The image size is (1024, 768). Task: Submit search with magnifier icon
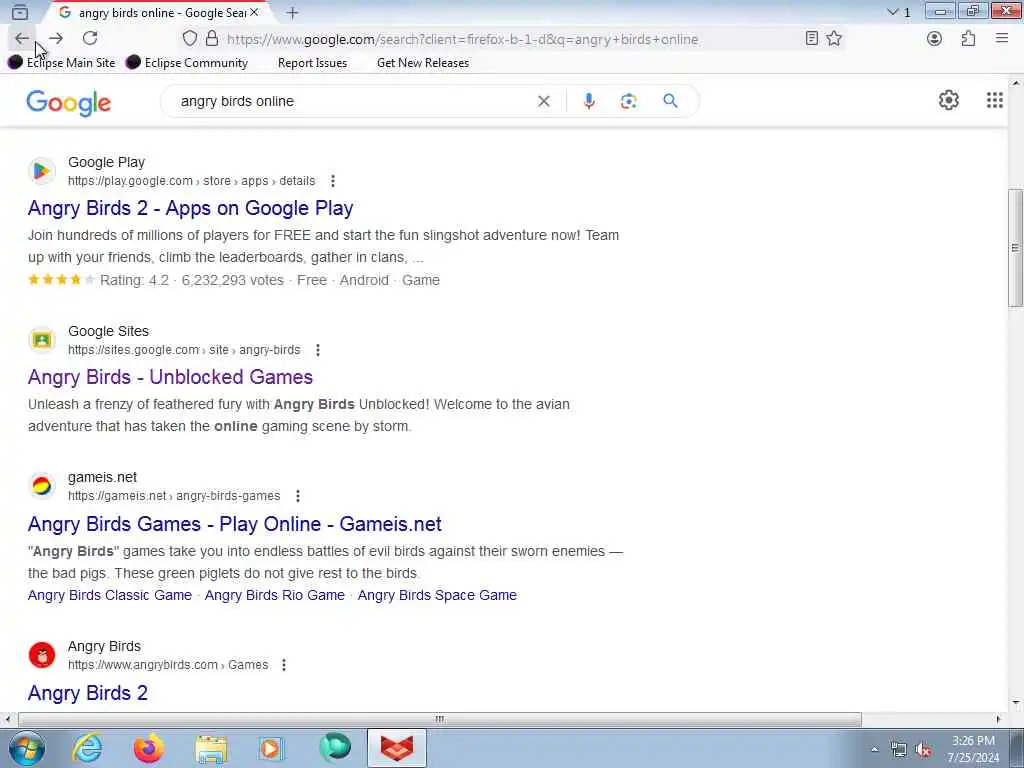tap(670, 101)
